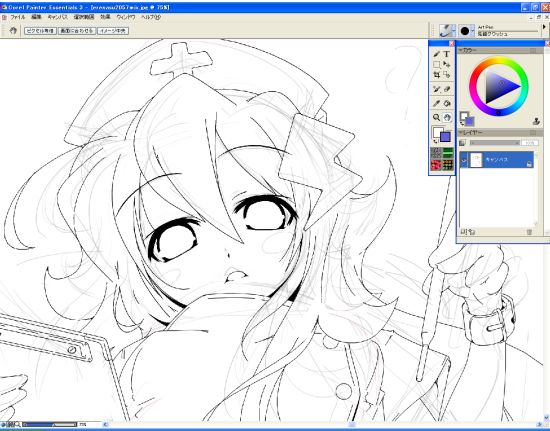Viewport: 550px width, 431px height.
Task: Click the blue main color swatch in toolbox
Action: 445,137
